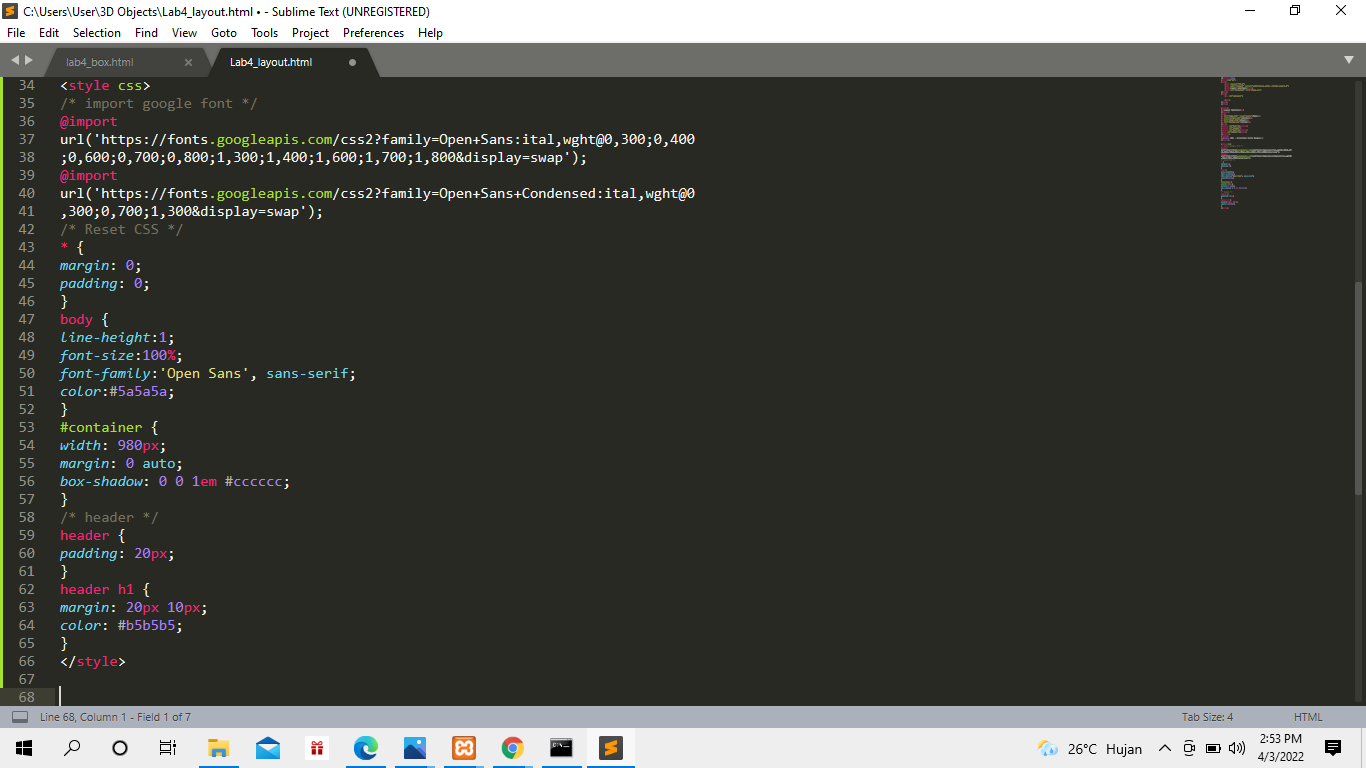
Task: Click the previous-tab navigation arrow
Action: [14, 60]
